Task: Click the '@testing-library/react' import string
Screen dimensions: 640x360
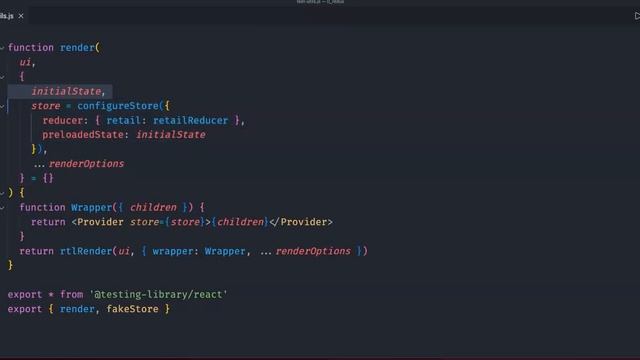Action: [x=158, y=294]
